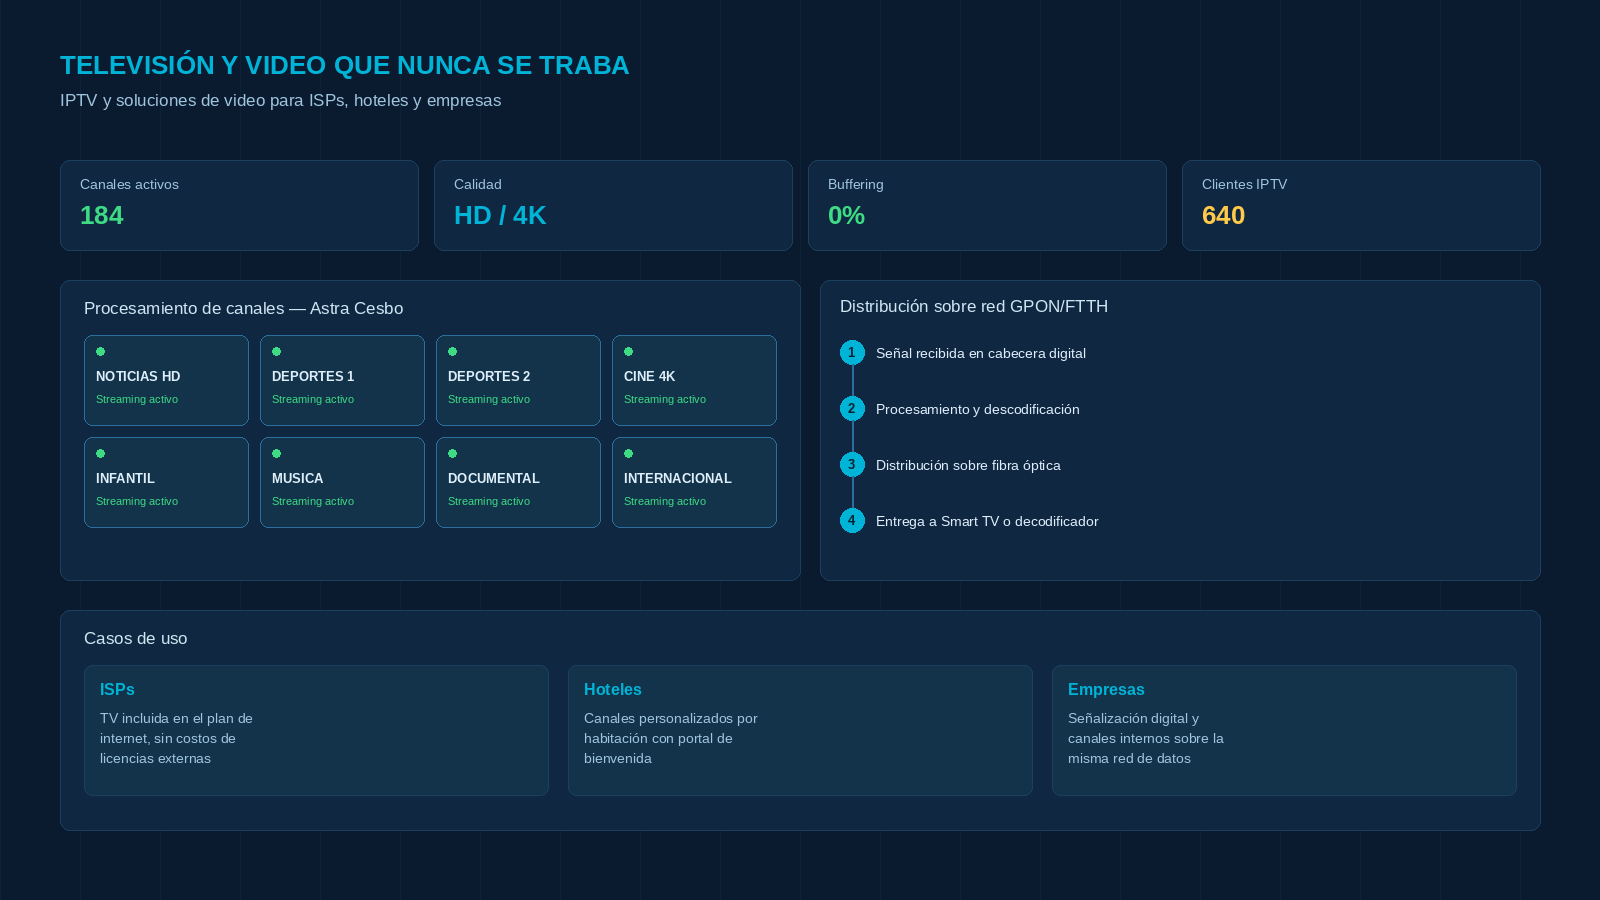Screen dimensions: 1600x900
Task: Open the Empresas use case card
Action: (1284, 730)
